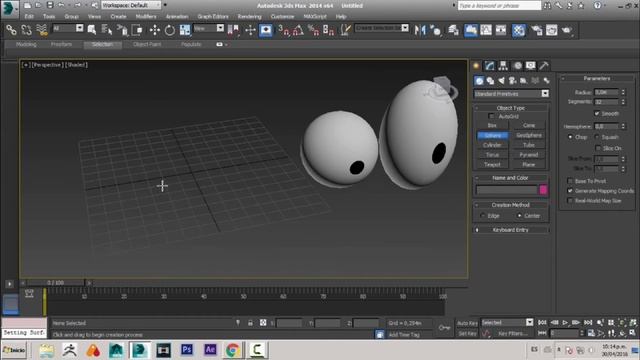Click the Align tool icon

436,30
